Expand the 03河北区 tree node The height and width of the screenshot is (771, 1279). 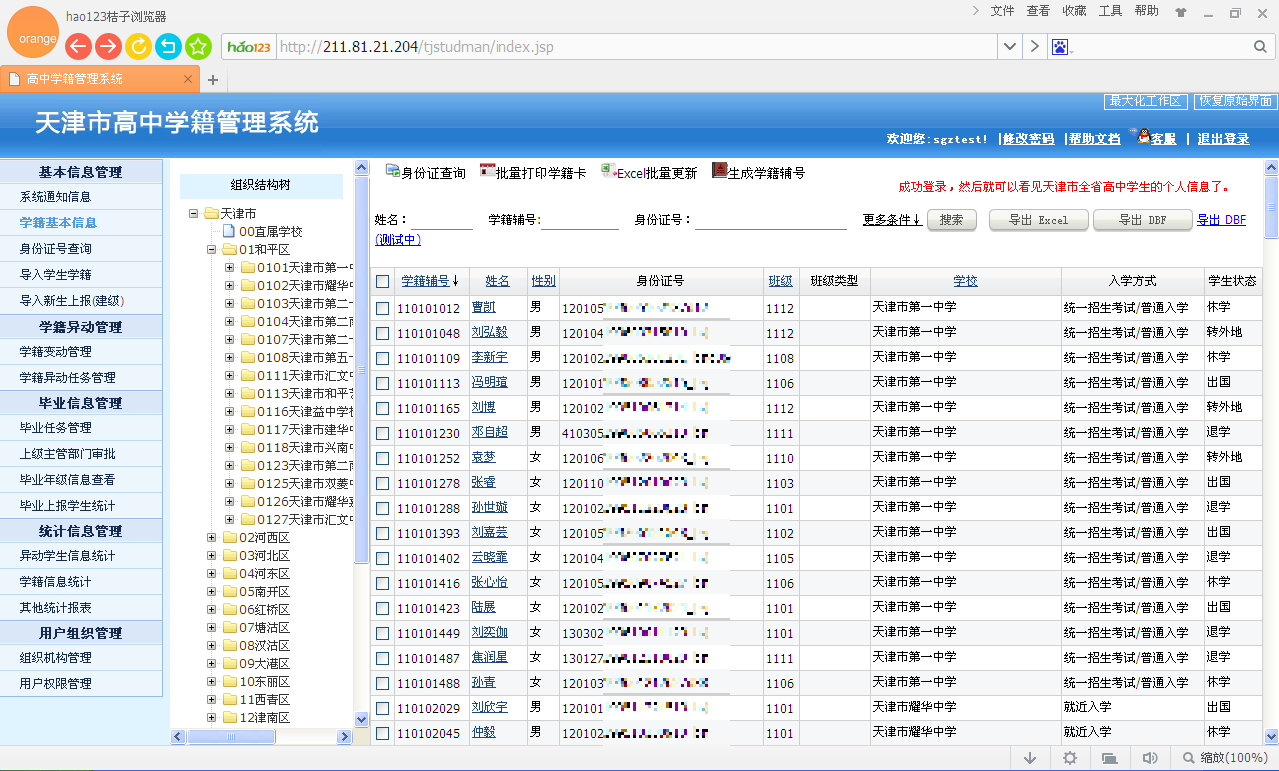click(211, 555)
